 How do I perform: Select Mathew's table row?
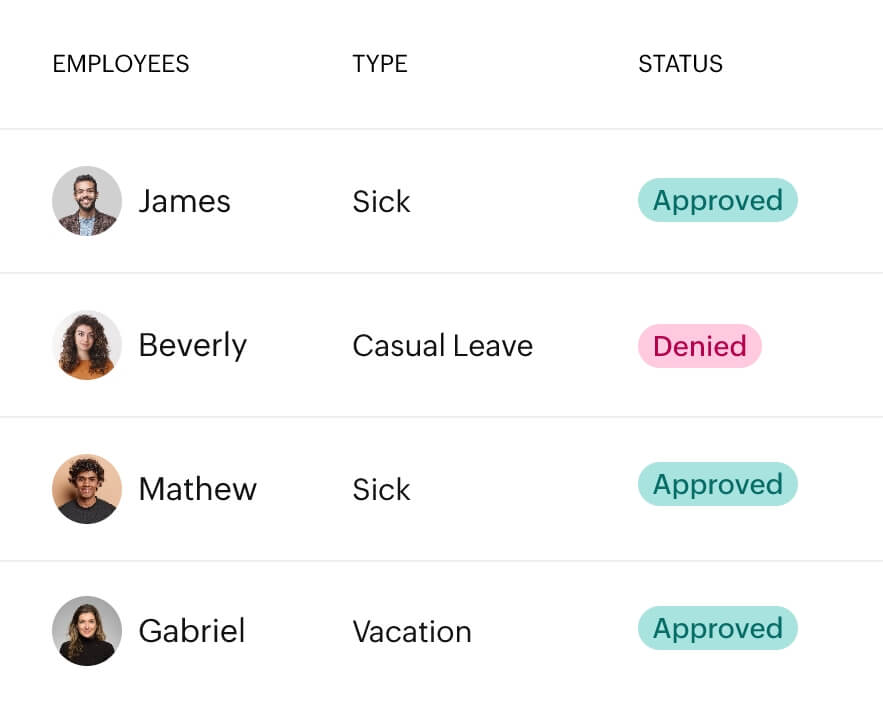tap(441, 489)
